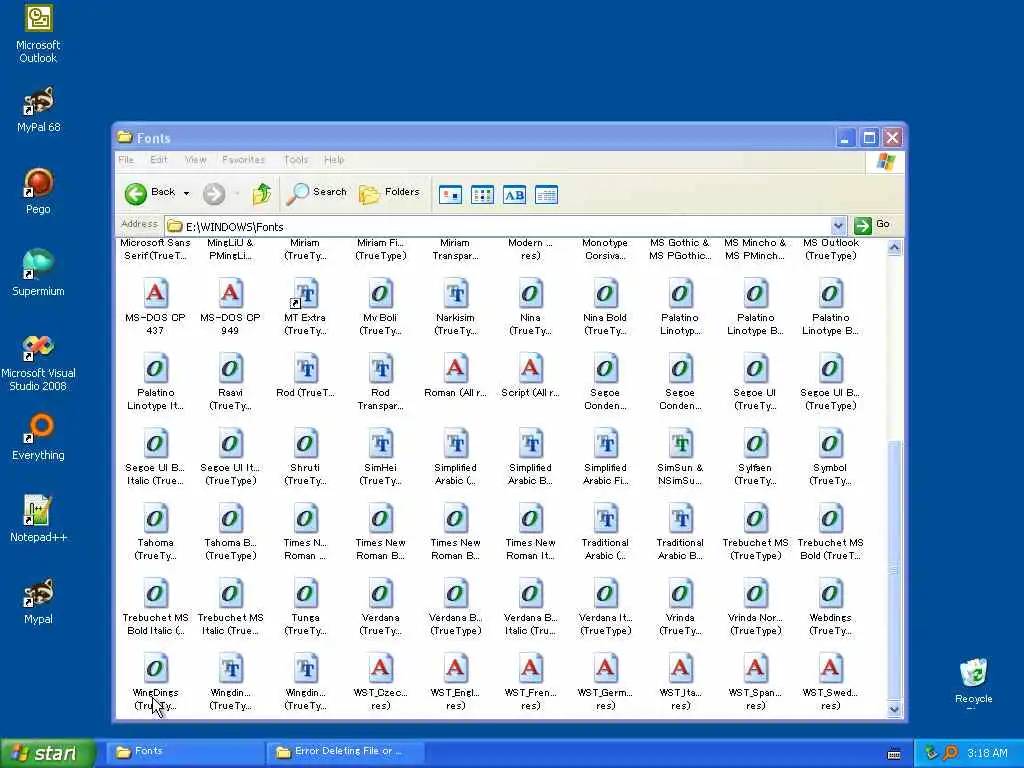Select the SimHei font icon
Screen dimensions: 1024x768
[380, 443]
